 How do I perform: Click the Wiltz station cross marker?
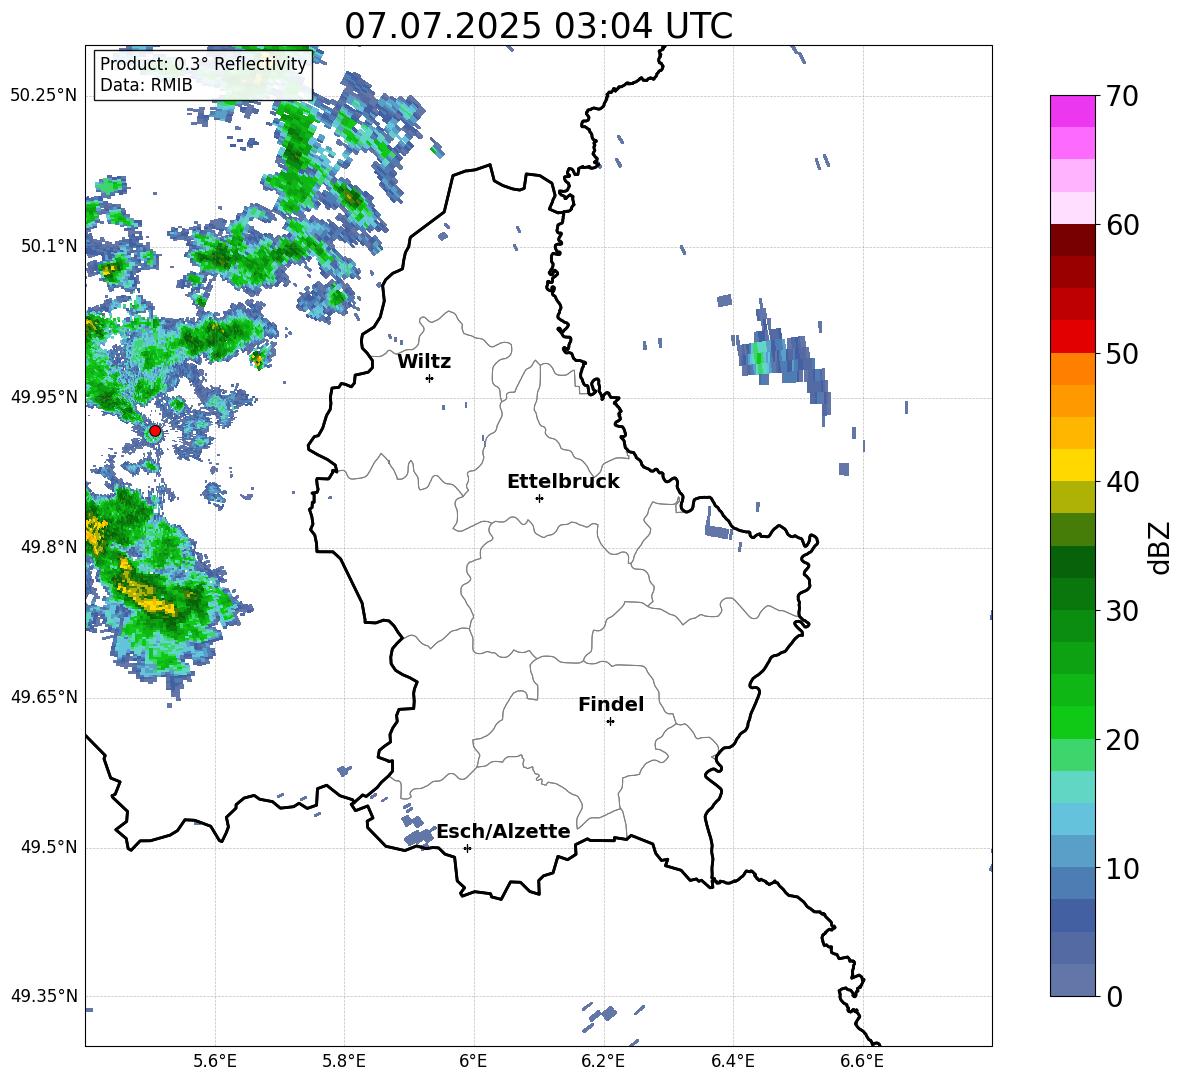pos(430,378)
